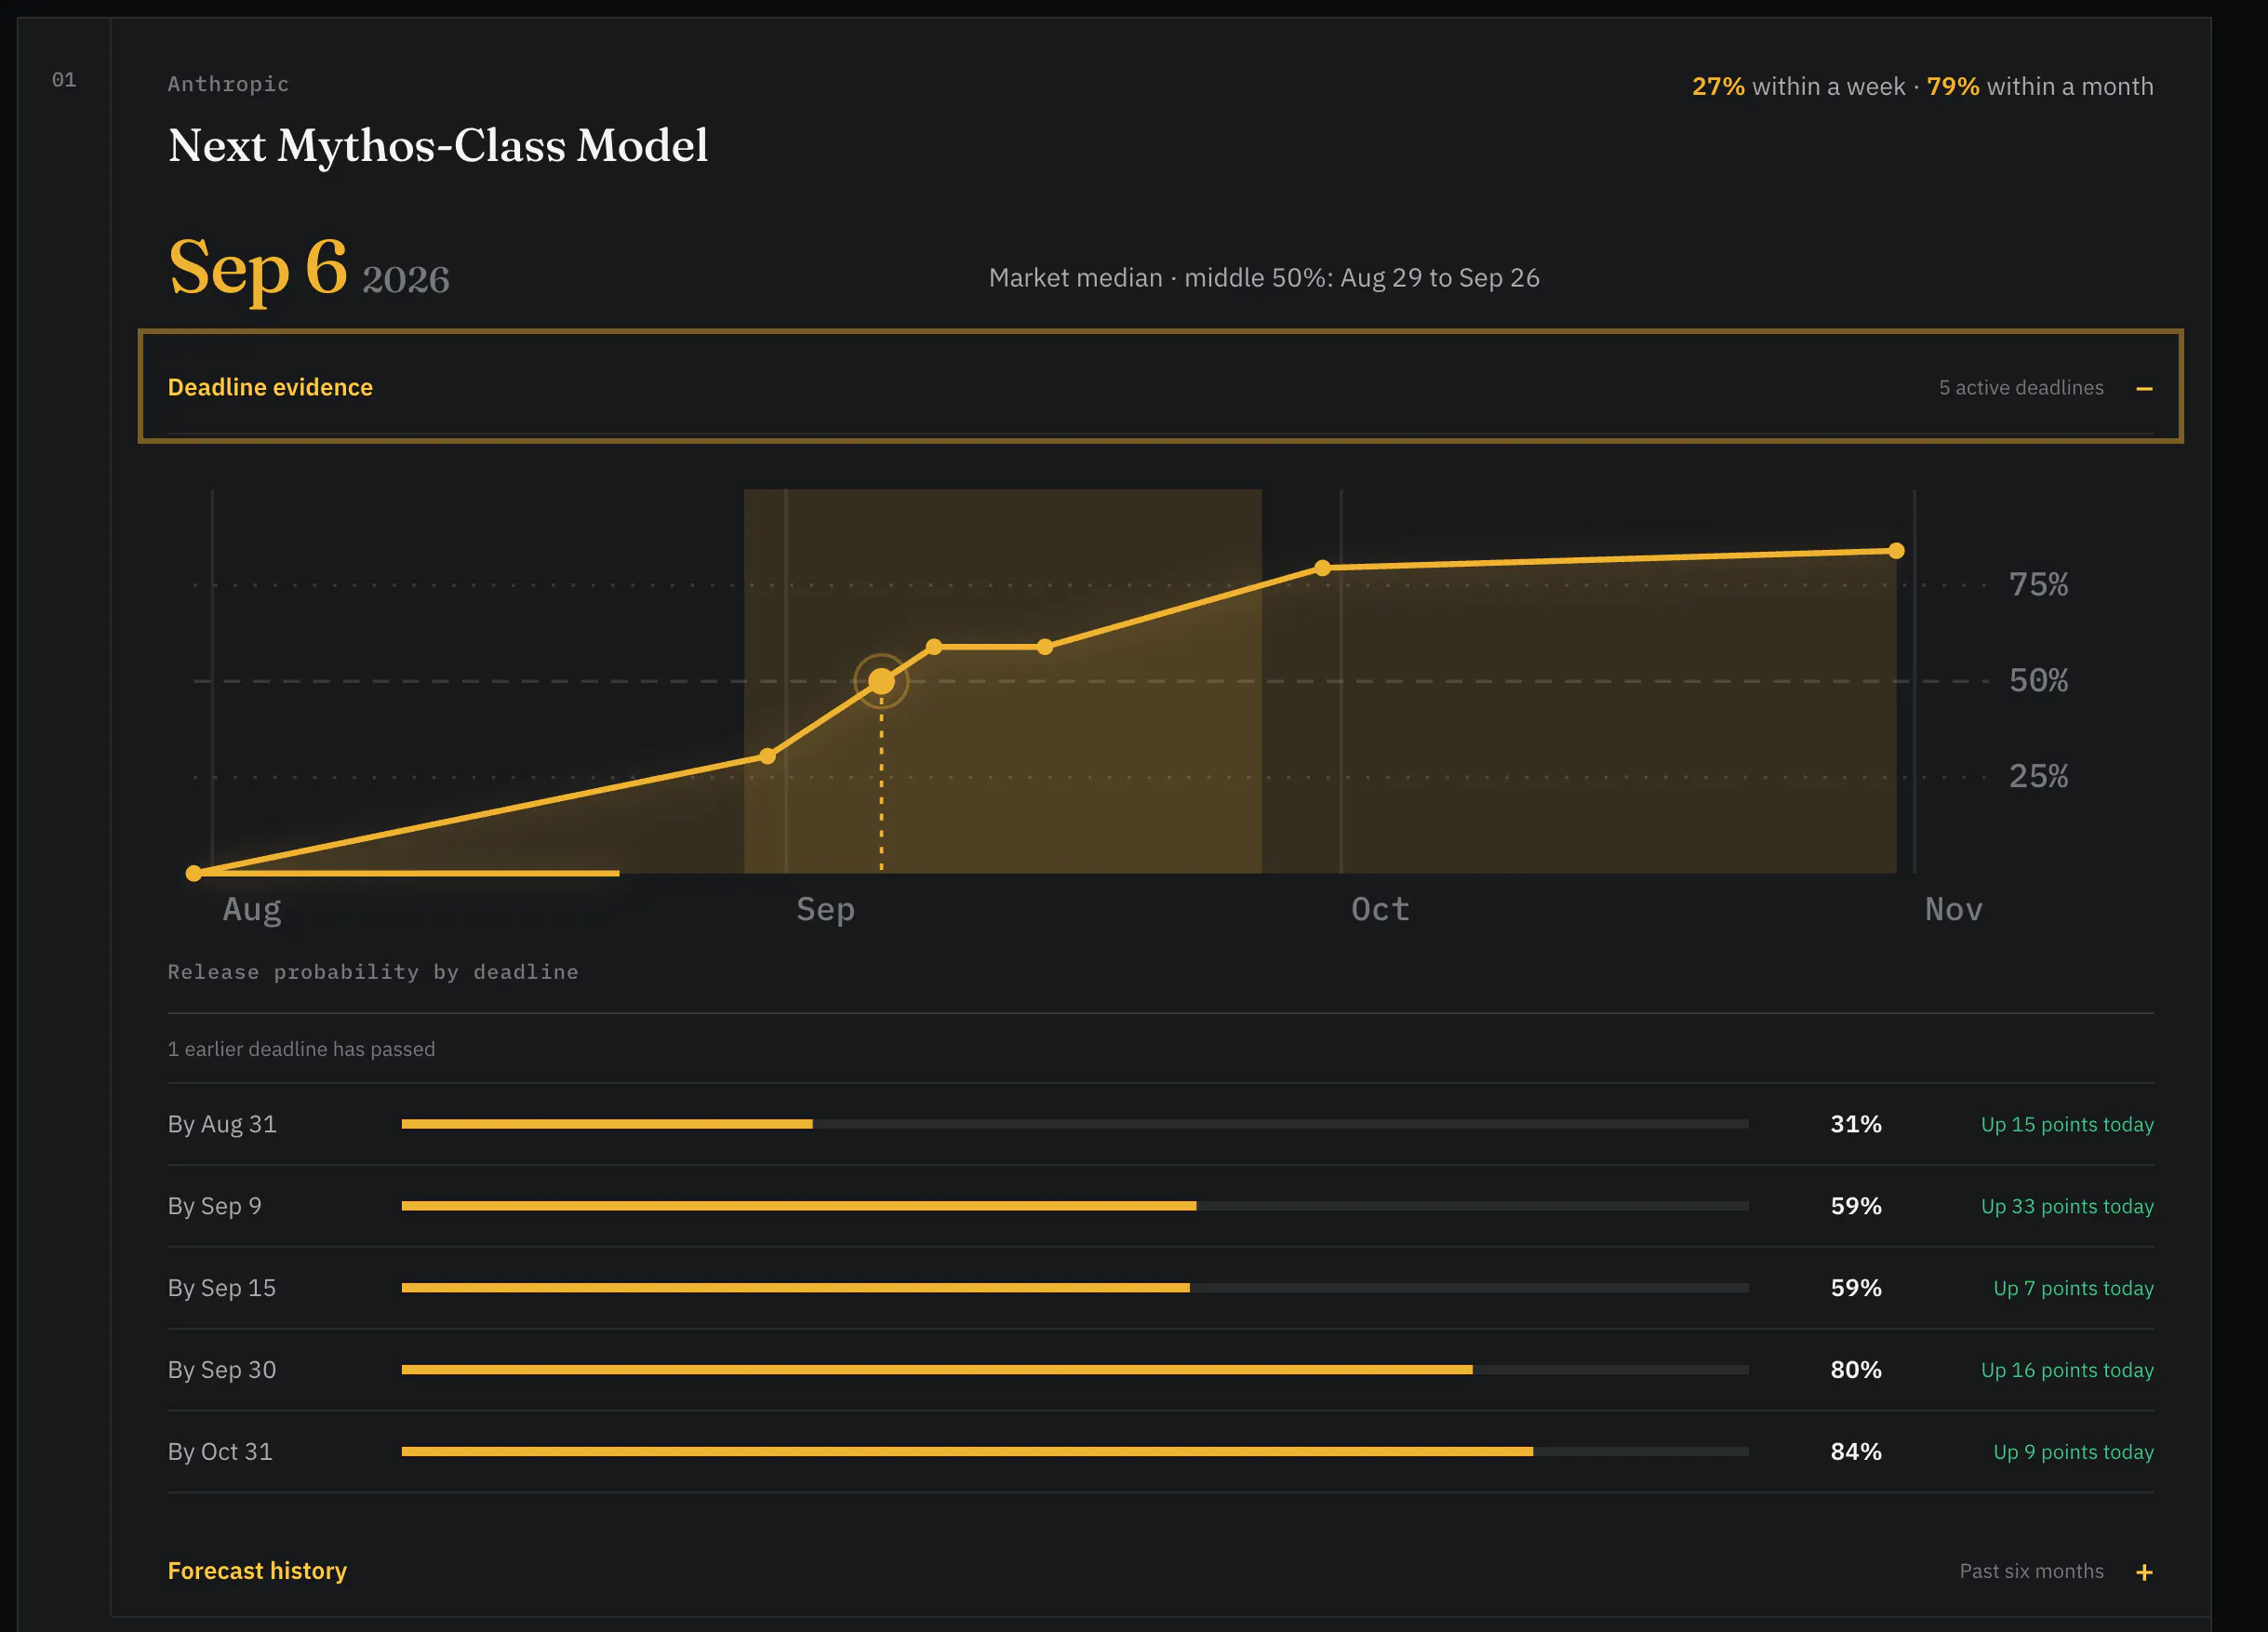Click 'Up 16 points today' text
This screenshot has height=1632, width=2268.
point(2067,1370)
